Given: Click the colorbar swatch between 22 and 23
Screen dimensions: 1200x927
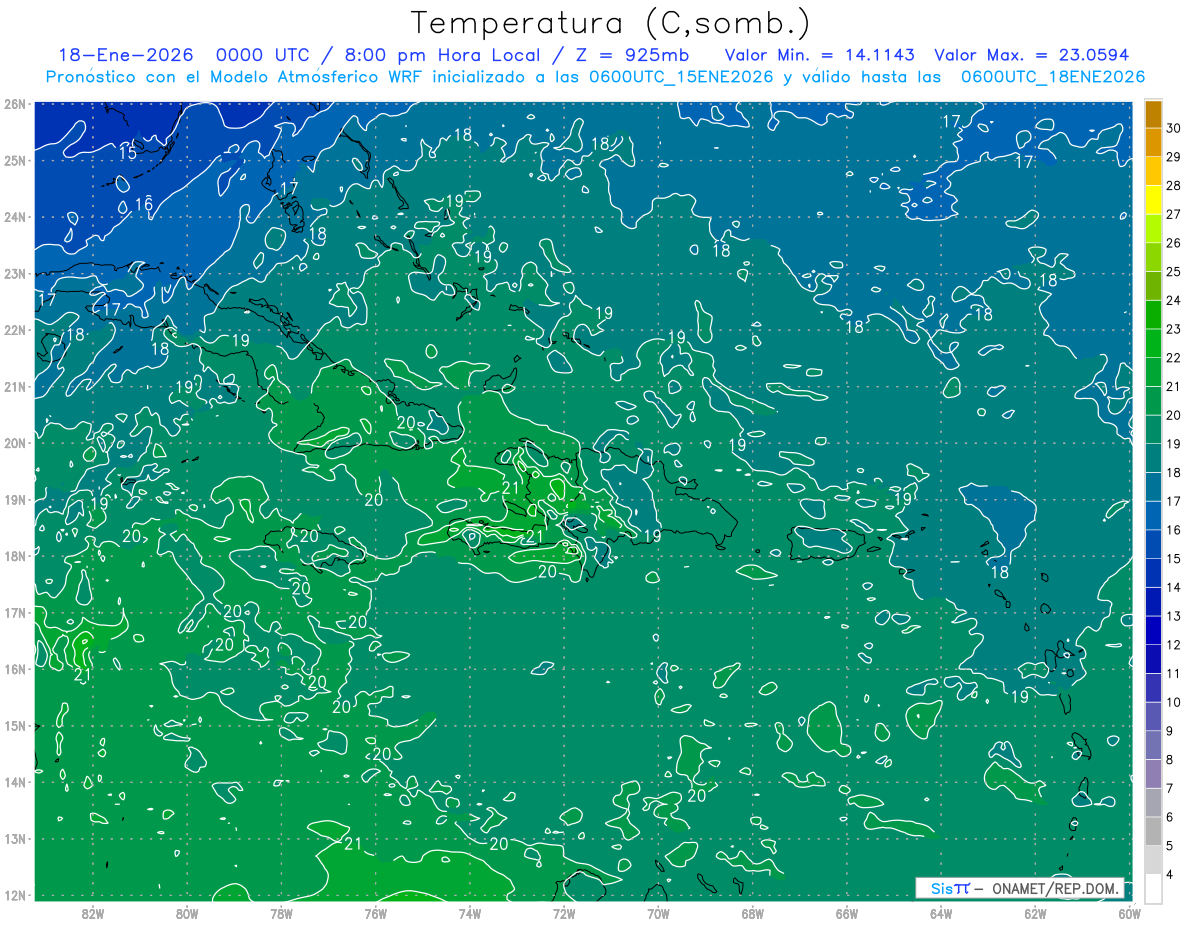Looking at the screenshot, I should (1153, 343).
